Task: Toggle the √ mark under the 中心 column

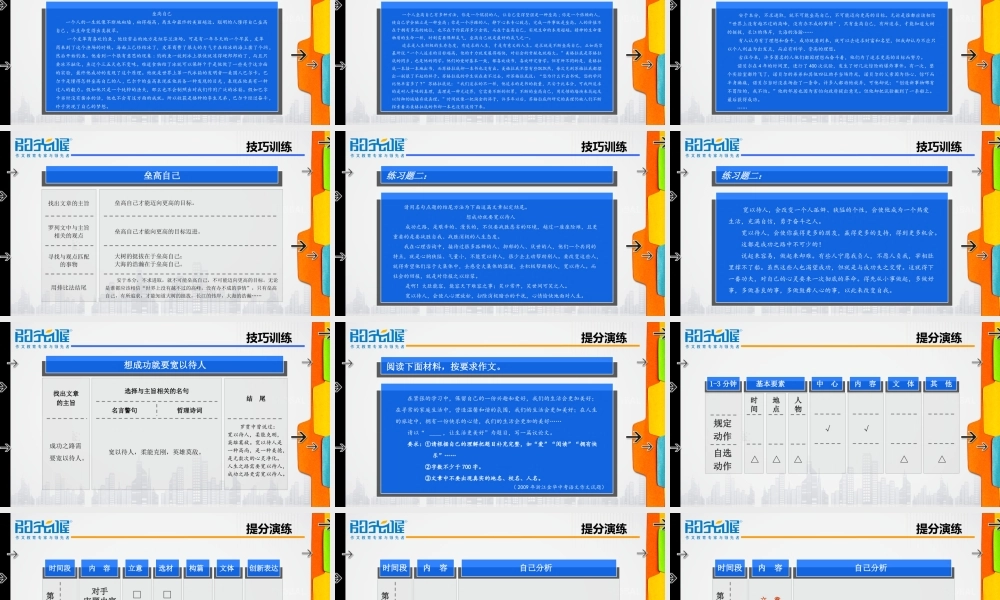Action: [x=828, y=428]
